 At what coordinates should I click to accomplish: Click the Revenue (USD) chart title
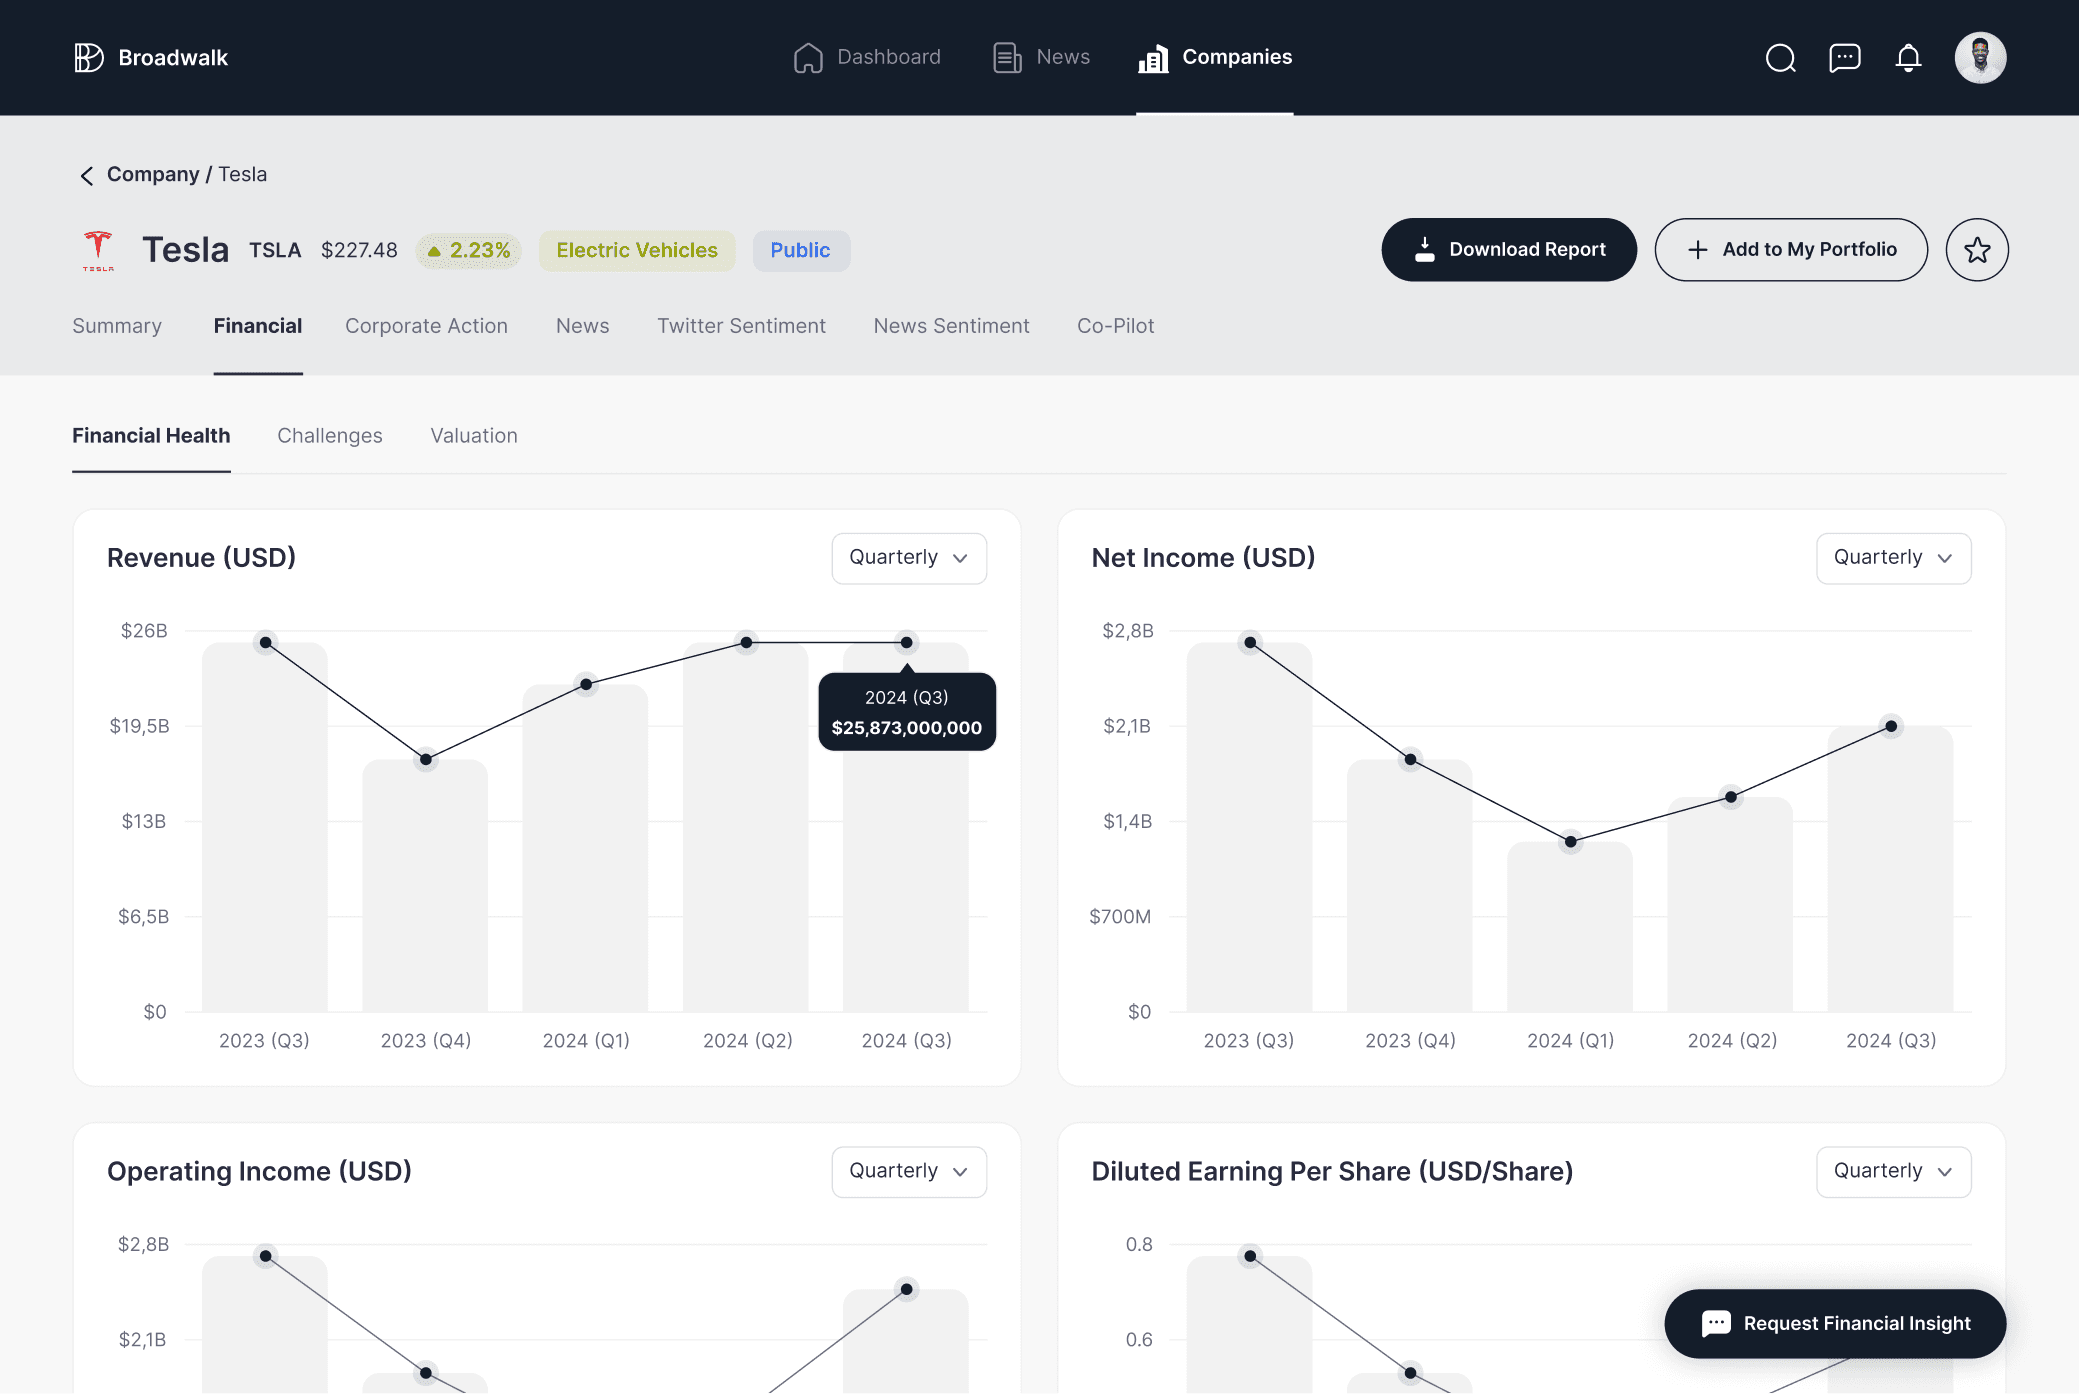[201, 558]
